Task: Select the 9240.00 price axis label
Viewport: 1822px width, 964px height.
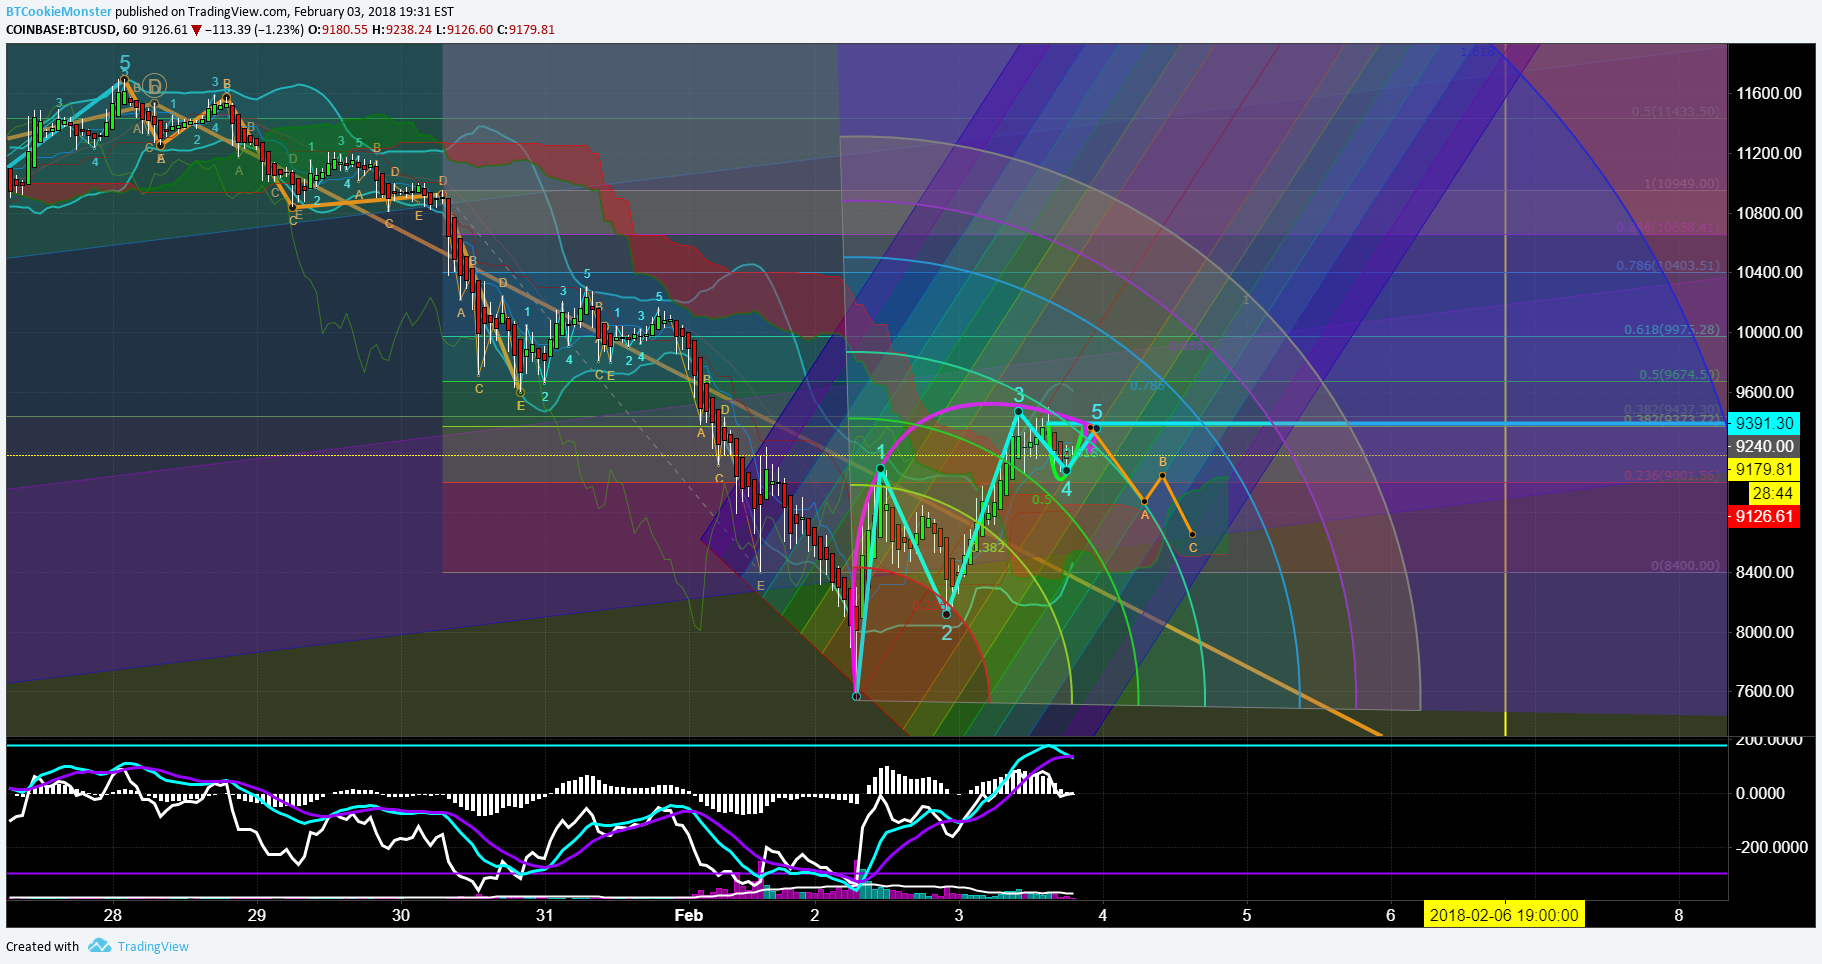Action: [1764, 446]
